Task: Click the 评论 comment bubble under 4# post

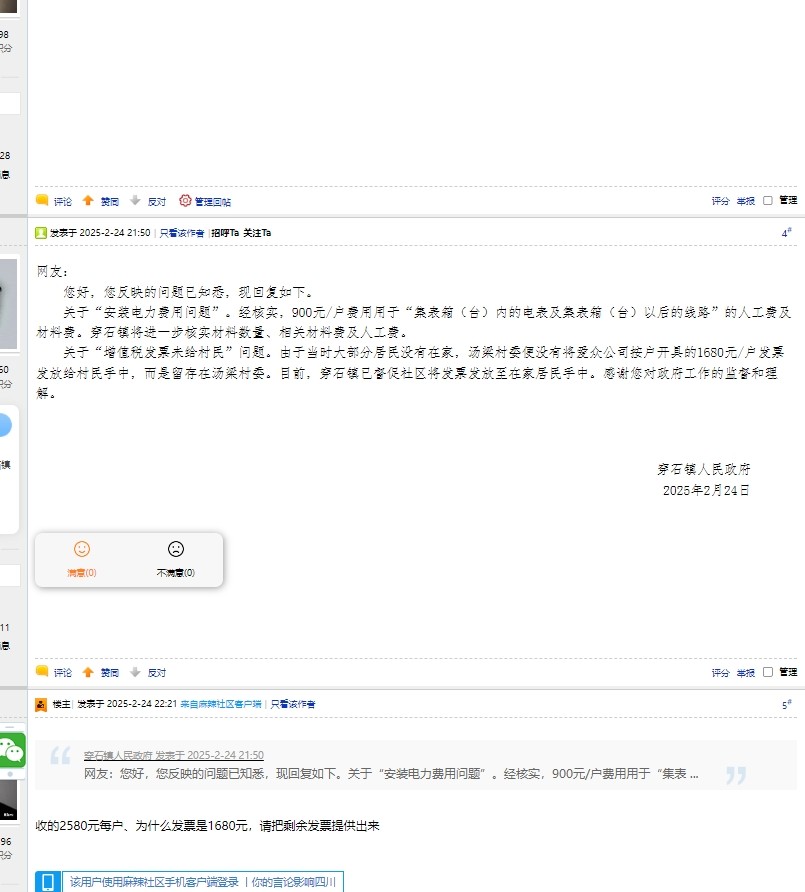Action: pyautogui.click(x=42, y=673)
